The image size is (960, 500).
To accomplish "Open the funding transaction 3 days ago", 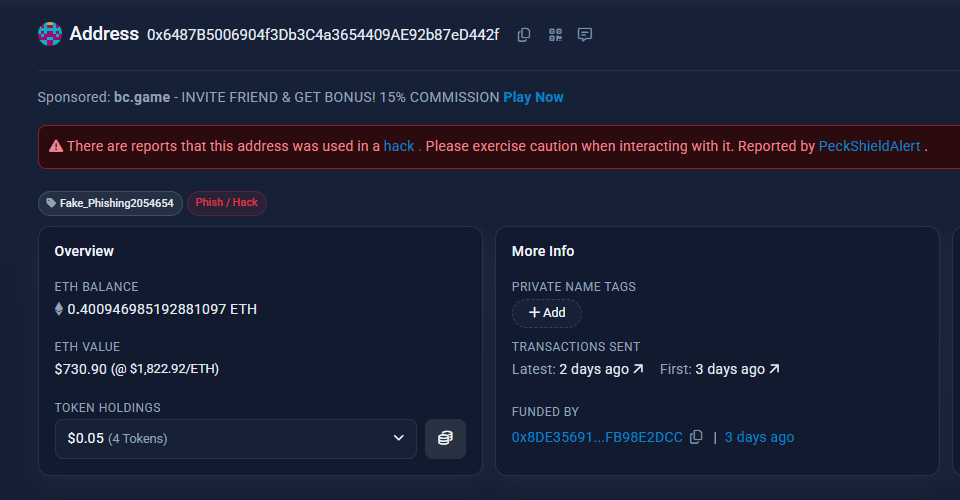I will click(759, 437).
